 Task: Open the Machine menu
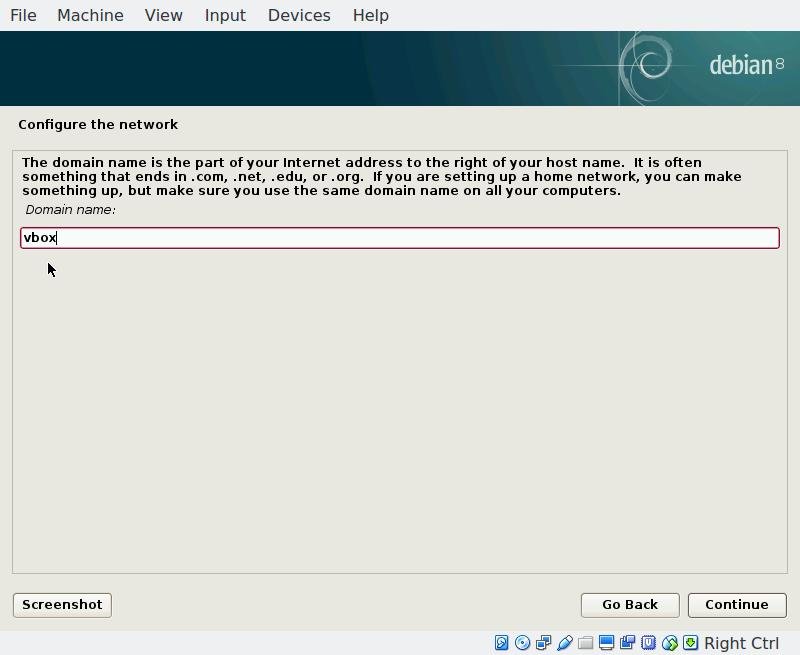pos(90,15)
